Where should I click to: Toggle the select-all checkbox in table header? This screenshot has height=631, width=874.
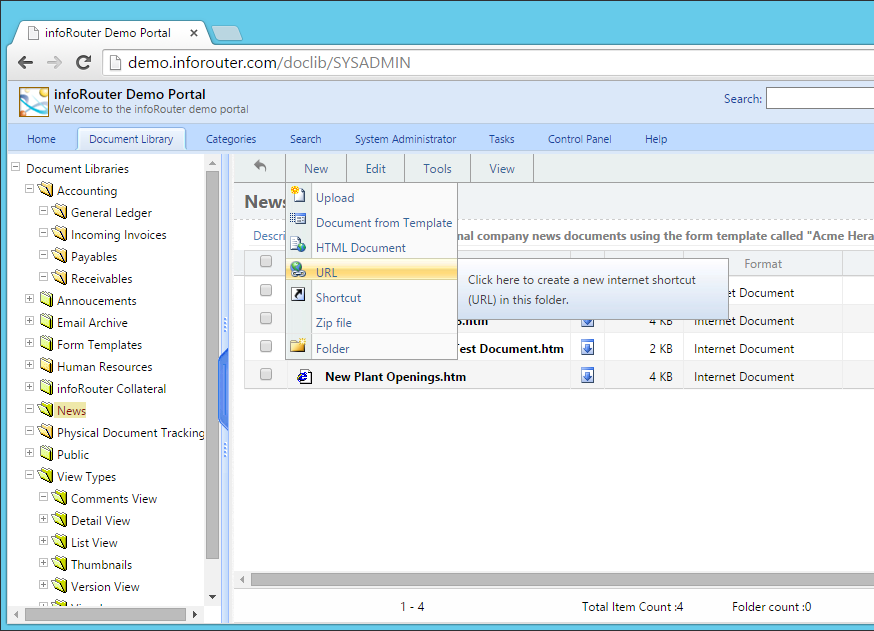pyautogui.click(x=266, y=261)
